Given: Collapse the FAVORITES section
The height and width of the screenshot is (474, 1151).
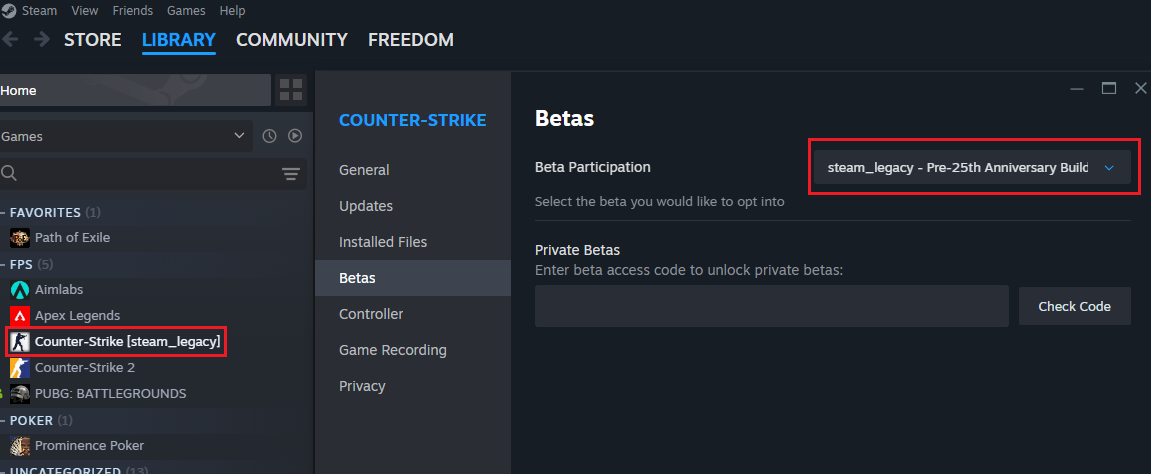Looking at the screenshot, I should coord(4,213).
